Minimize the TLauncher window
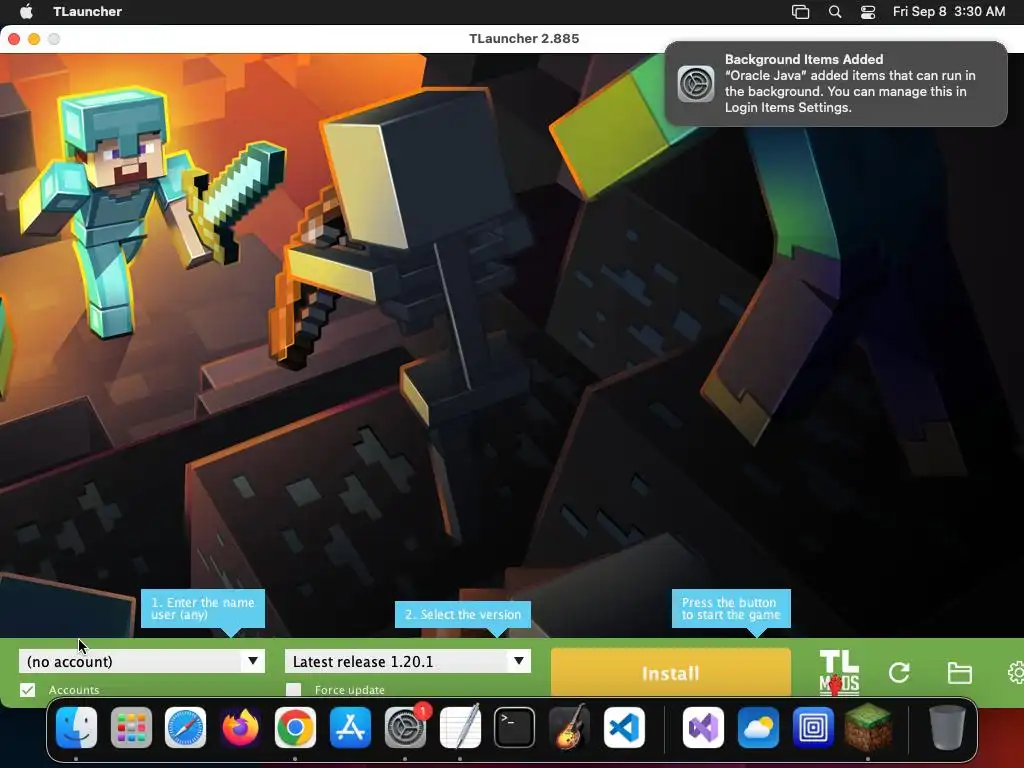Screen dimensions: 1024x768 (x=34, y=39)
